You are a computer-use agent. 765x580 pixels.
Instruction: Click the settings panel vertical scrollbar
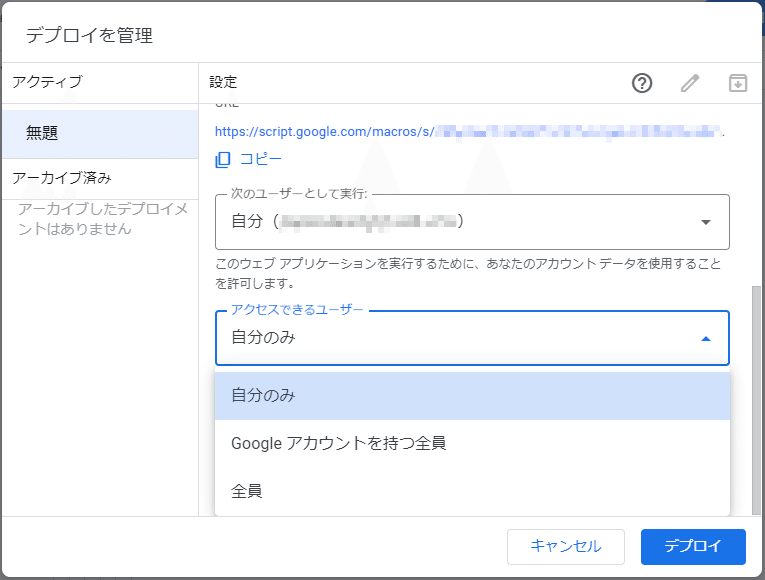(756, 400)
